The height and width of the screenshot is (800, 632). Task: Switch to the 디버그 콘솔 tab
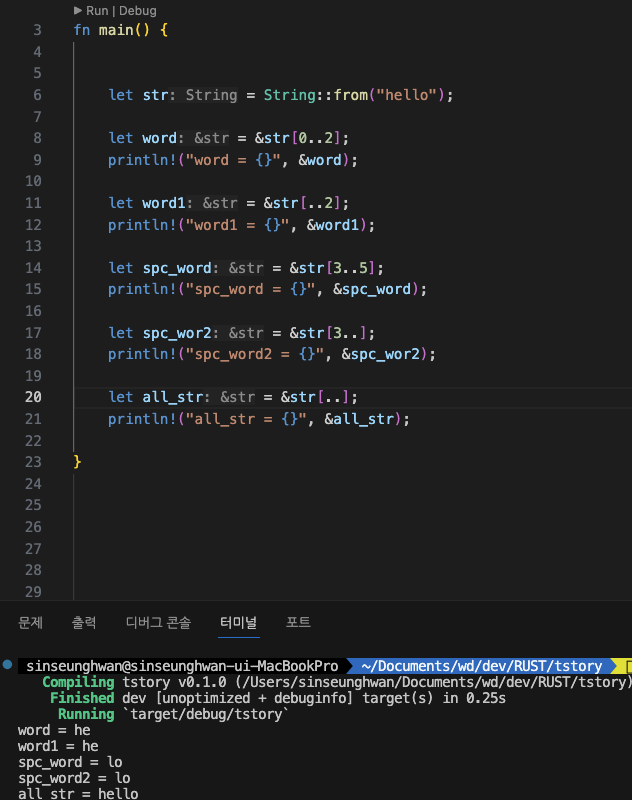click(158, 622)
